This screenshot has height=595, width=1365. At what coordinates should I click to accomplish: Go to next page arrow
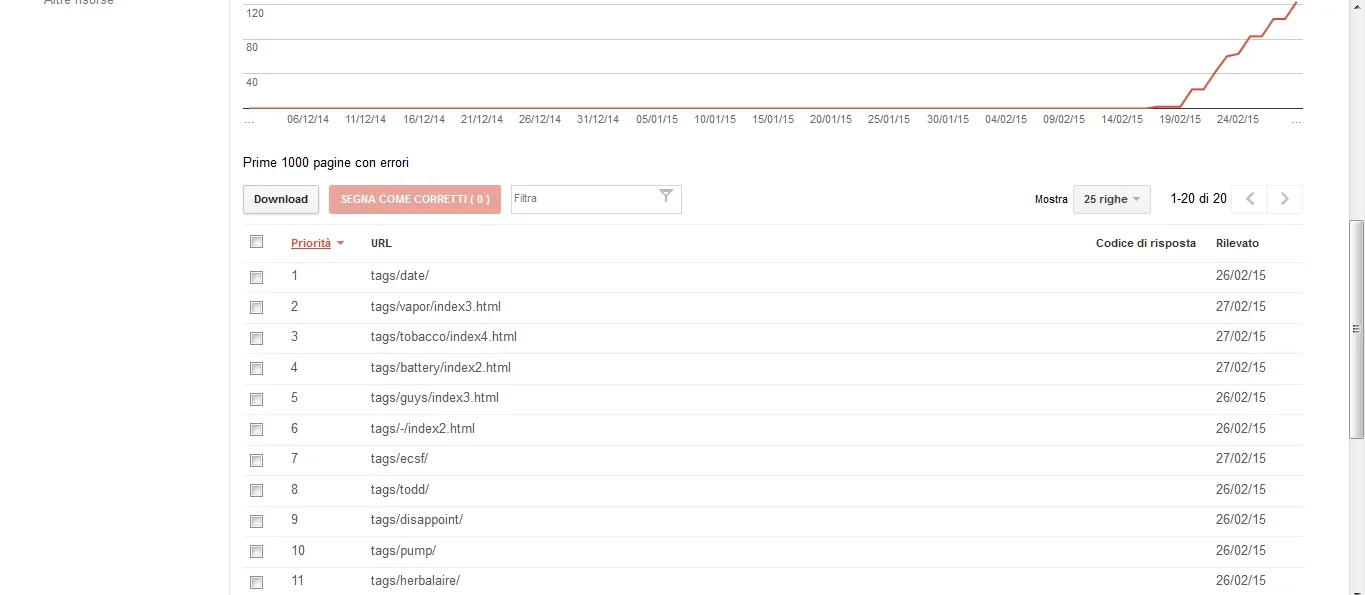tap(1285, 199)
